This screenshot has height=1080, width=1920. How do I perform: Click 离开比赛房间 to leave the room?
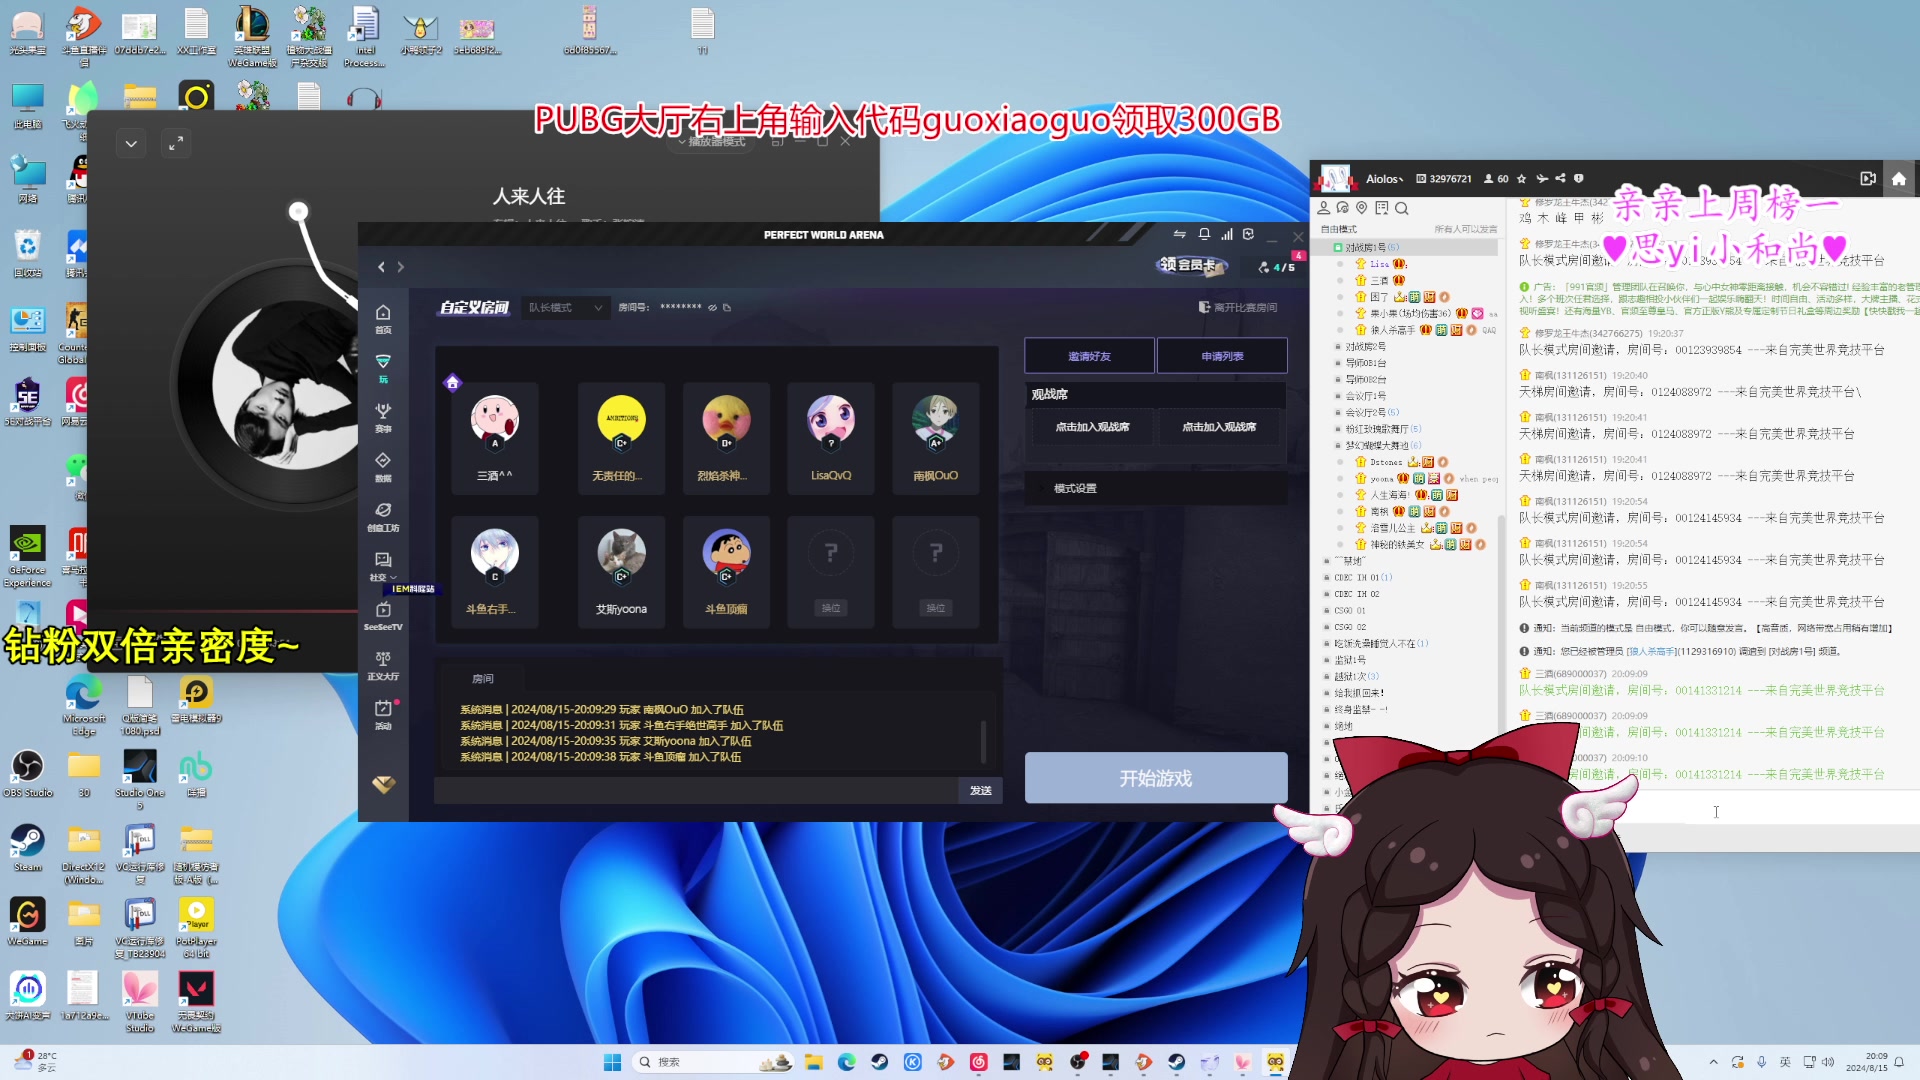(x=1238, y=307)
